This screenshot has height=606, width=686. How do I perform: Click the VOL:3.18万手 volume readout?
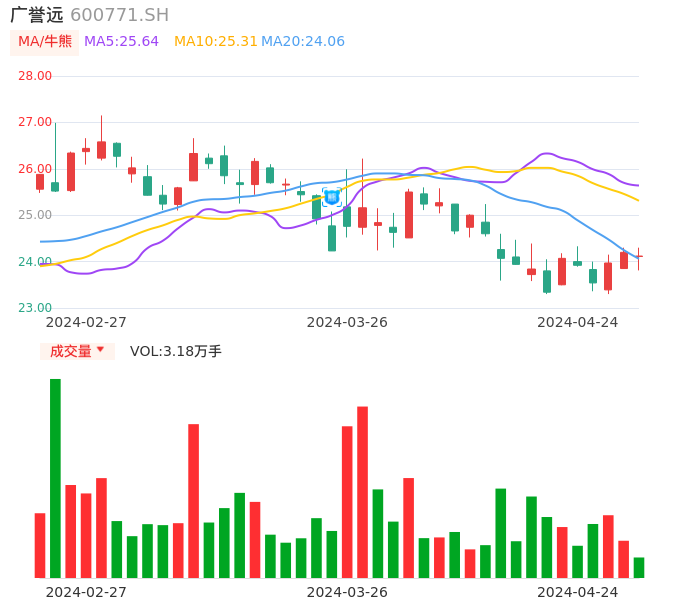(176, 351)
